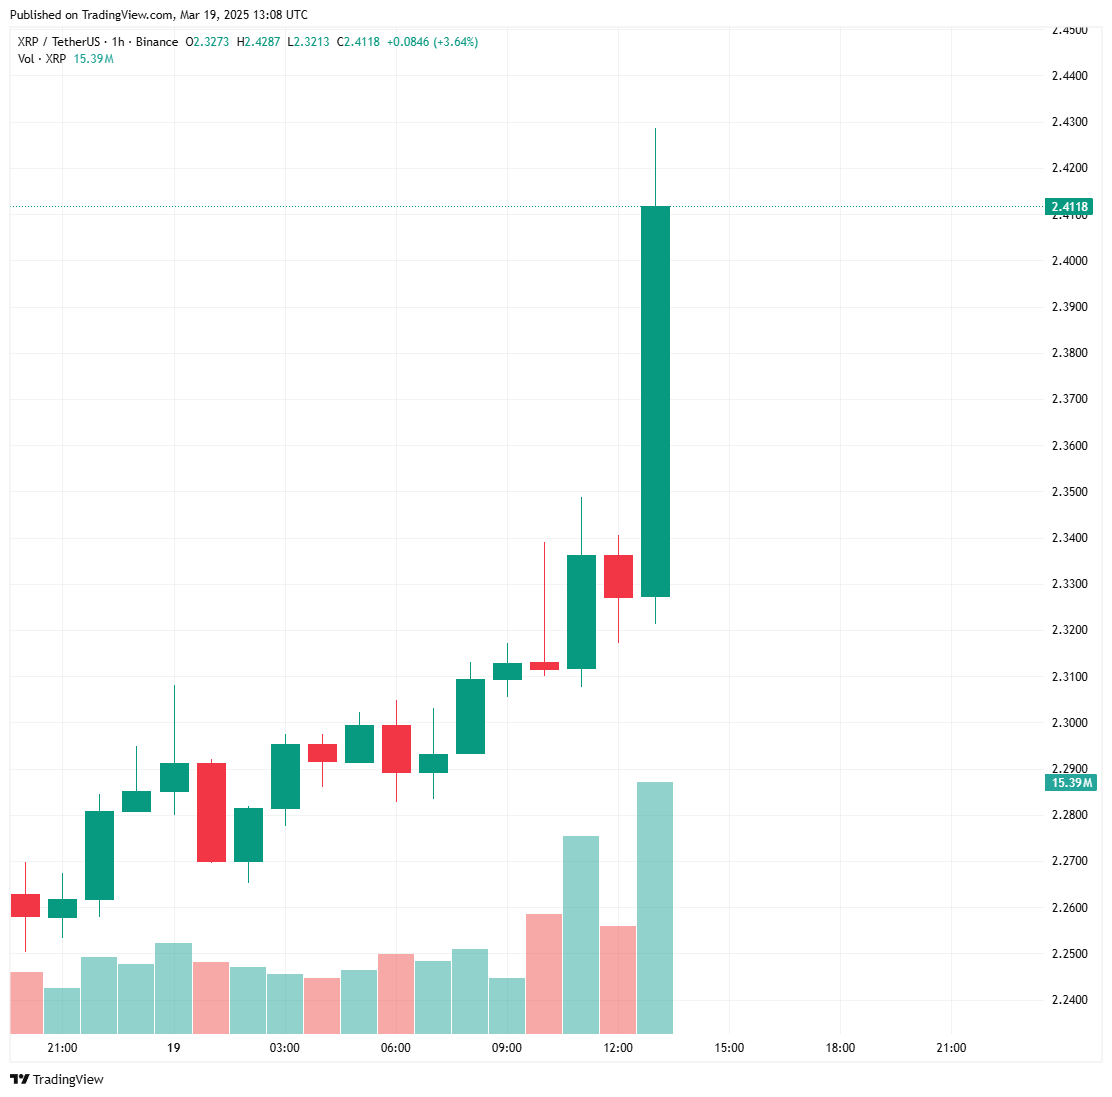Click the TradingView logo icon
1112x1097 pixels.
pyautogui.click(x=19, y=1079)
